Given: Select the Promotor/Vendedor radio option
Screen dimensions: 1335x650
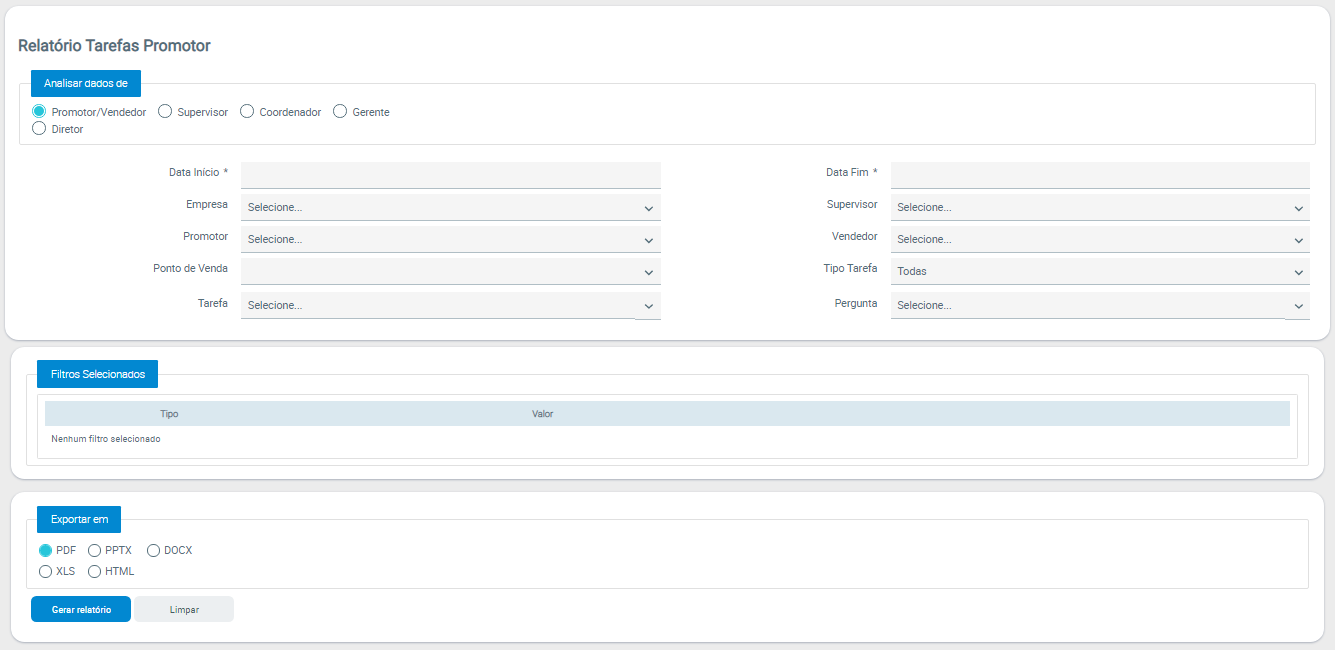Looking at the screenshot, I should pos(40,112).
